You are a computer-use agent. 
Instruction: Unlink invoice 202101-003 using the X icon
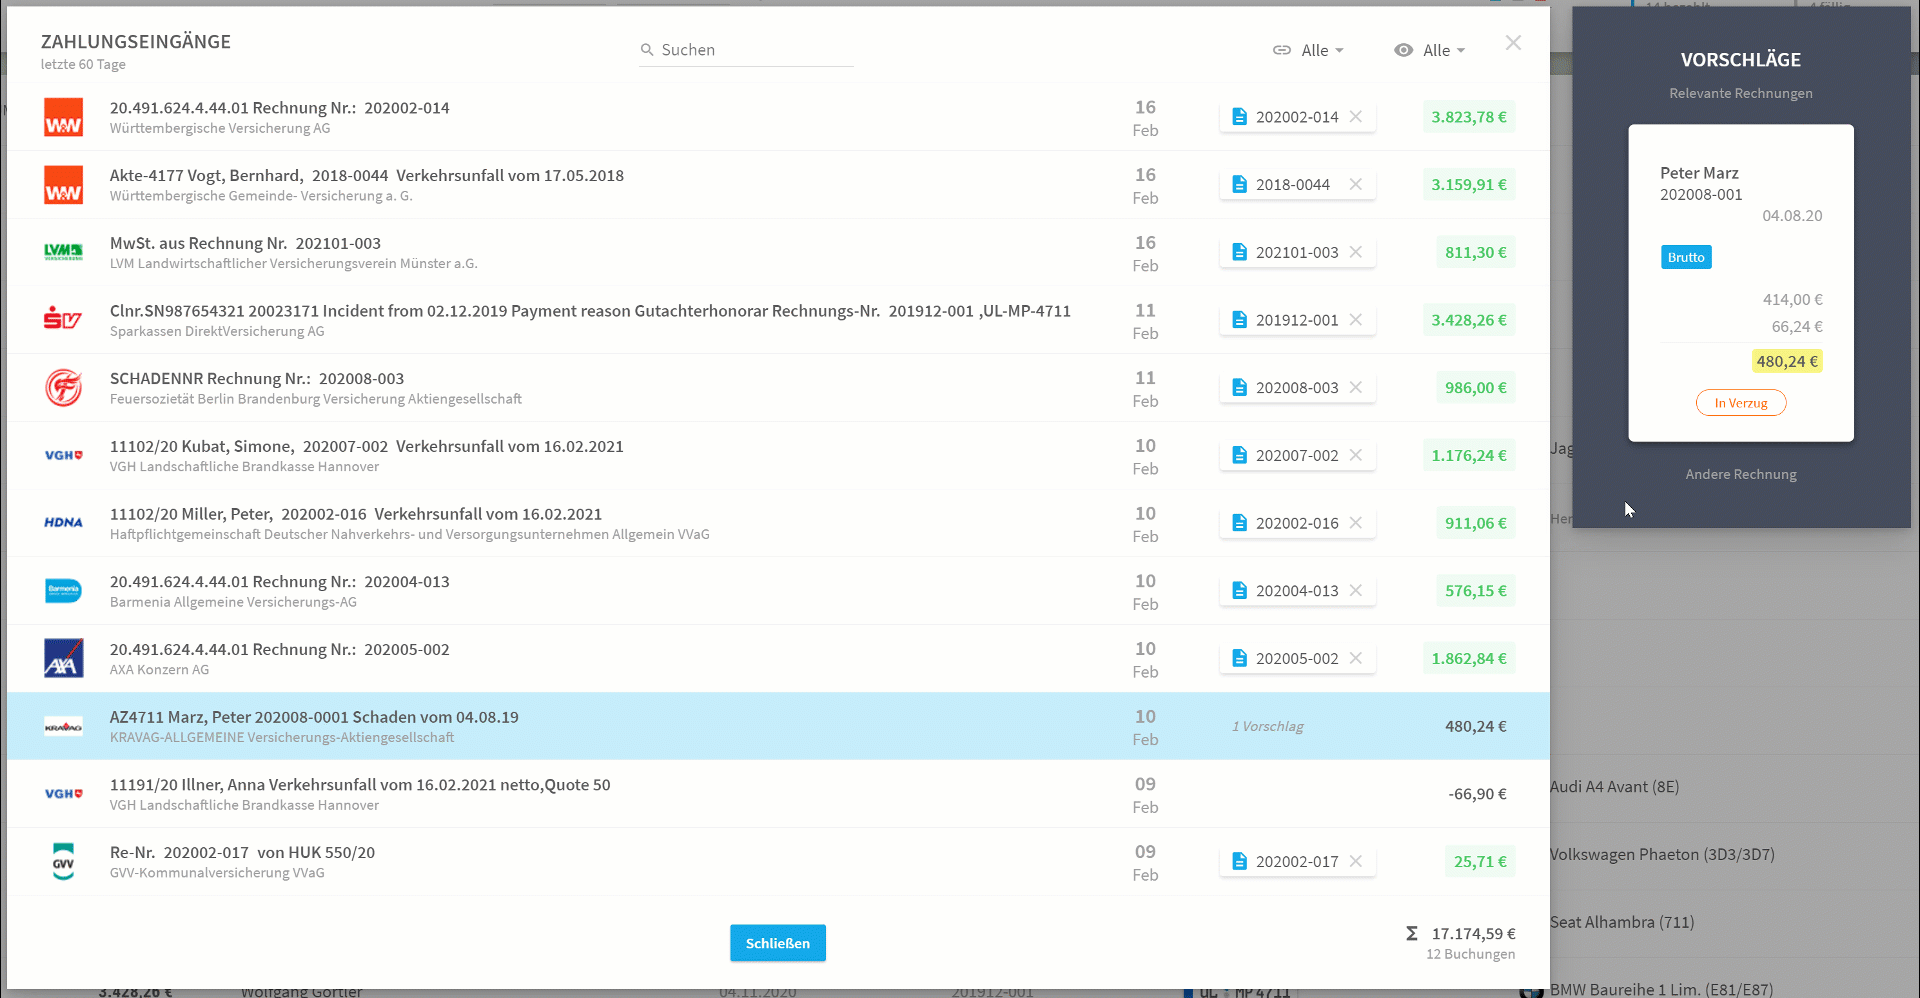point(1356,252)
